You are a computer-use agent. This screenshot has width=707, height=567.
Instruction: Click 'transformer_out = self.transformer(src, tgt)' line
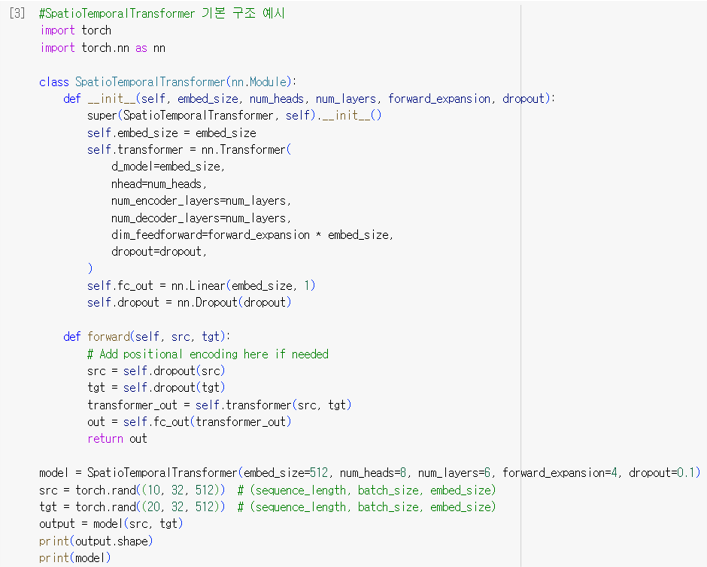pyautogui.click(x=219, y=405)
